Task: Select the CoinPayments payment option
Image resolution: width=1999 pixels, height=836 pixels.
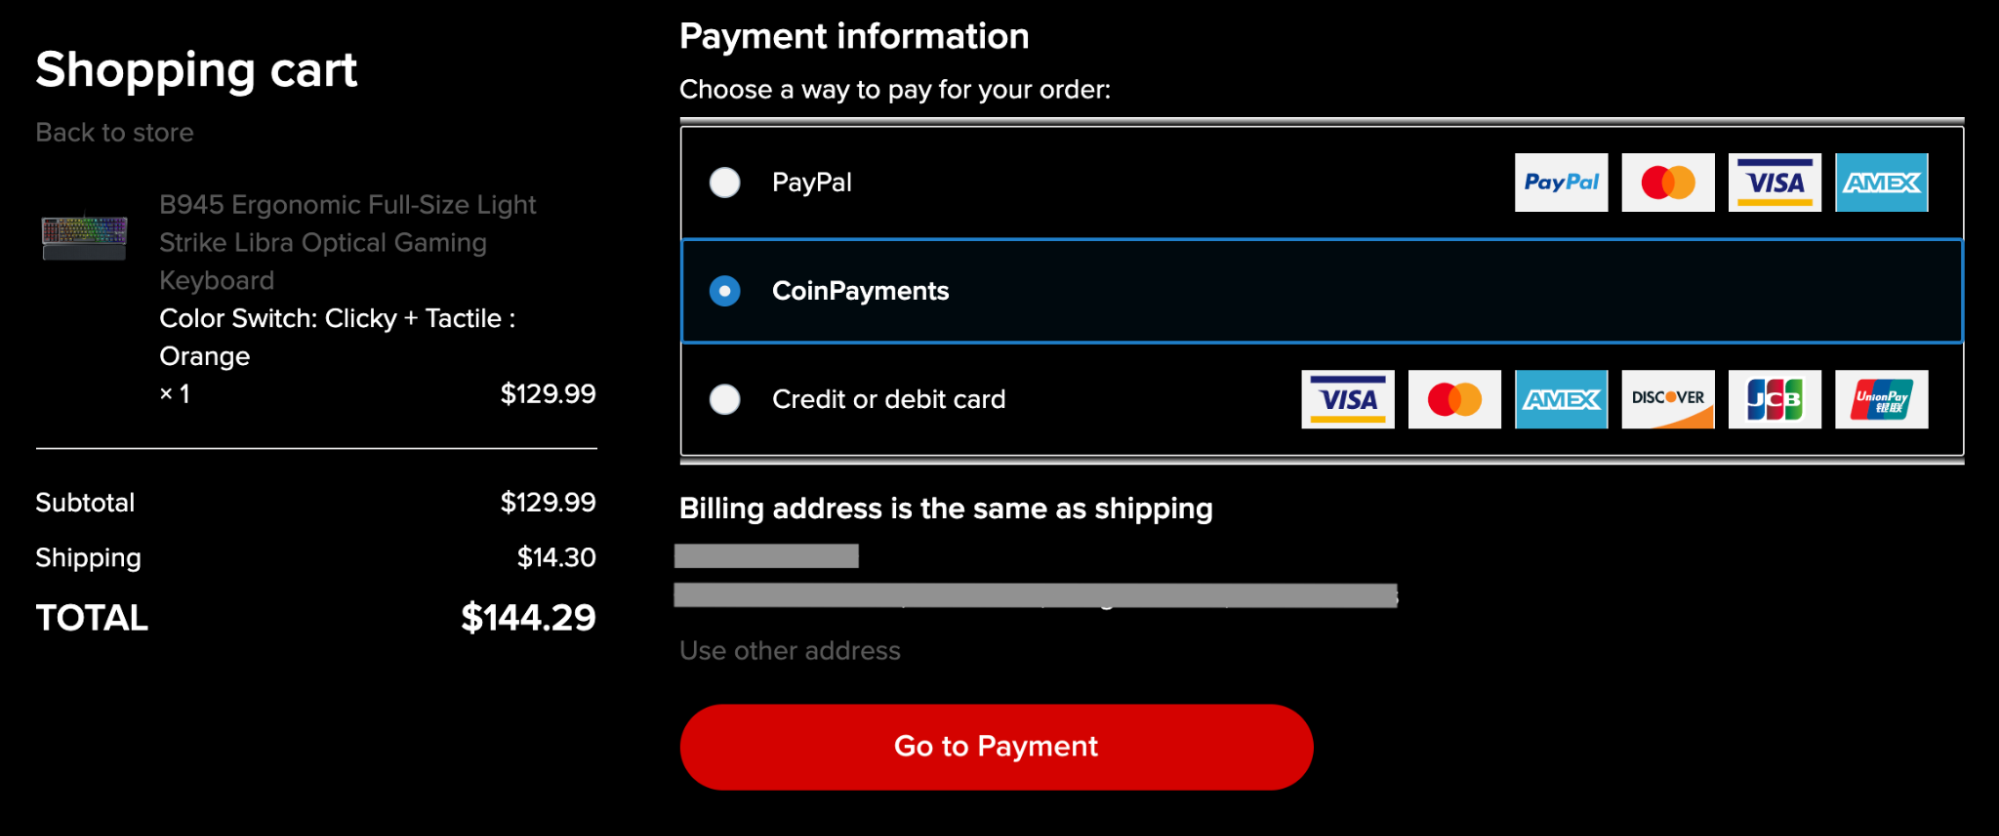Action: pos(724,291)
